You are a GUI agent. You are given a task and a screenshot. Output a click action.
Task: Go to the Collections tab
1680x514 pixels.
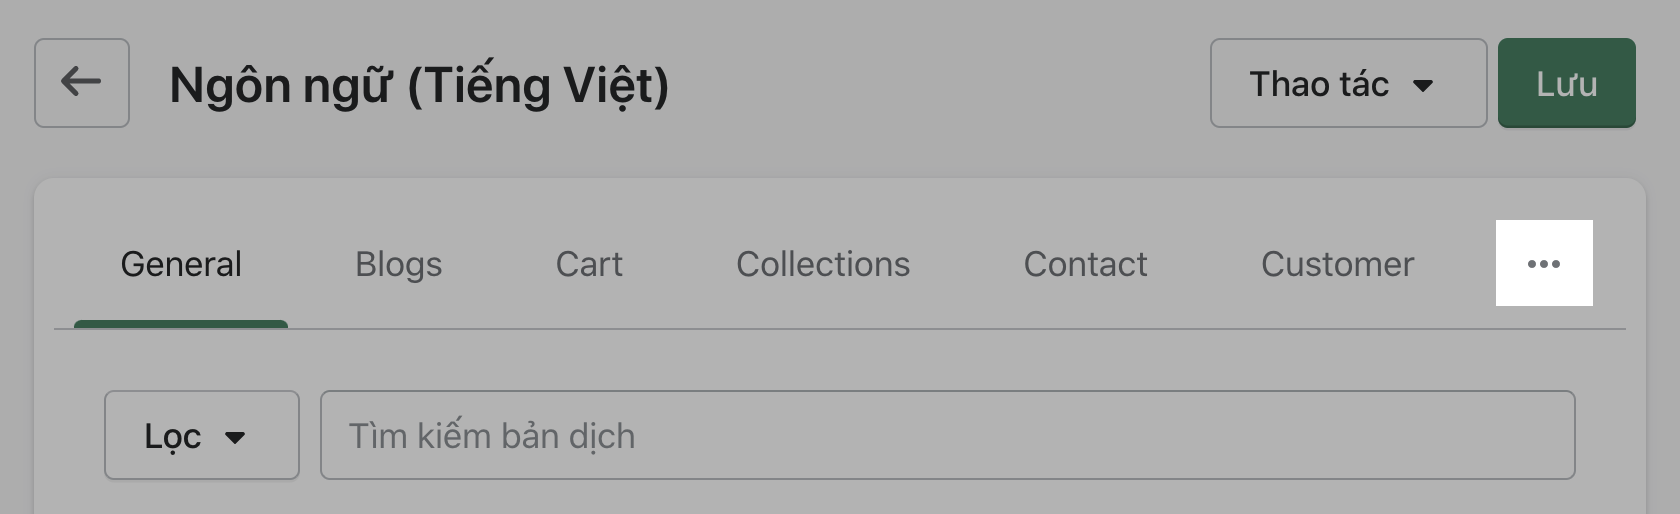pyautogui.click(x=823, y=265)
